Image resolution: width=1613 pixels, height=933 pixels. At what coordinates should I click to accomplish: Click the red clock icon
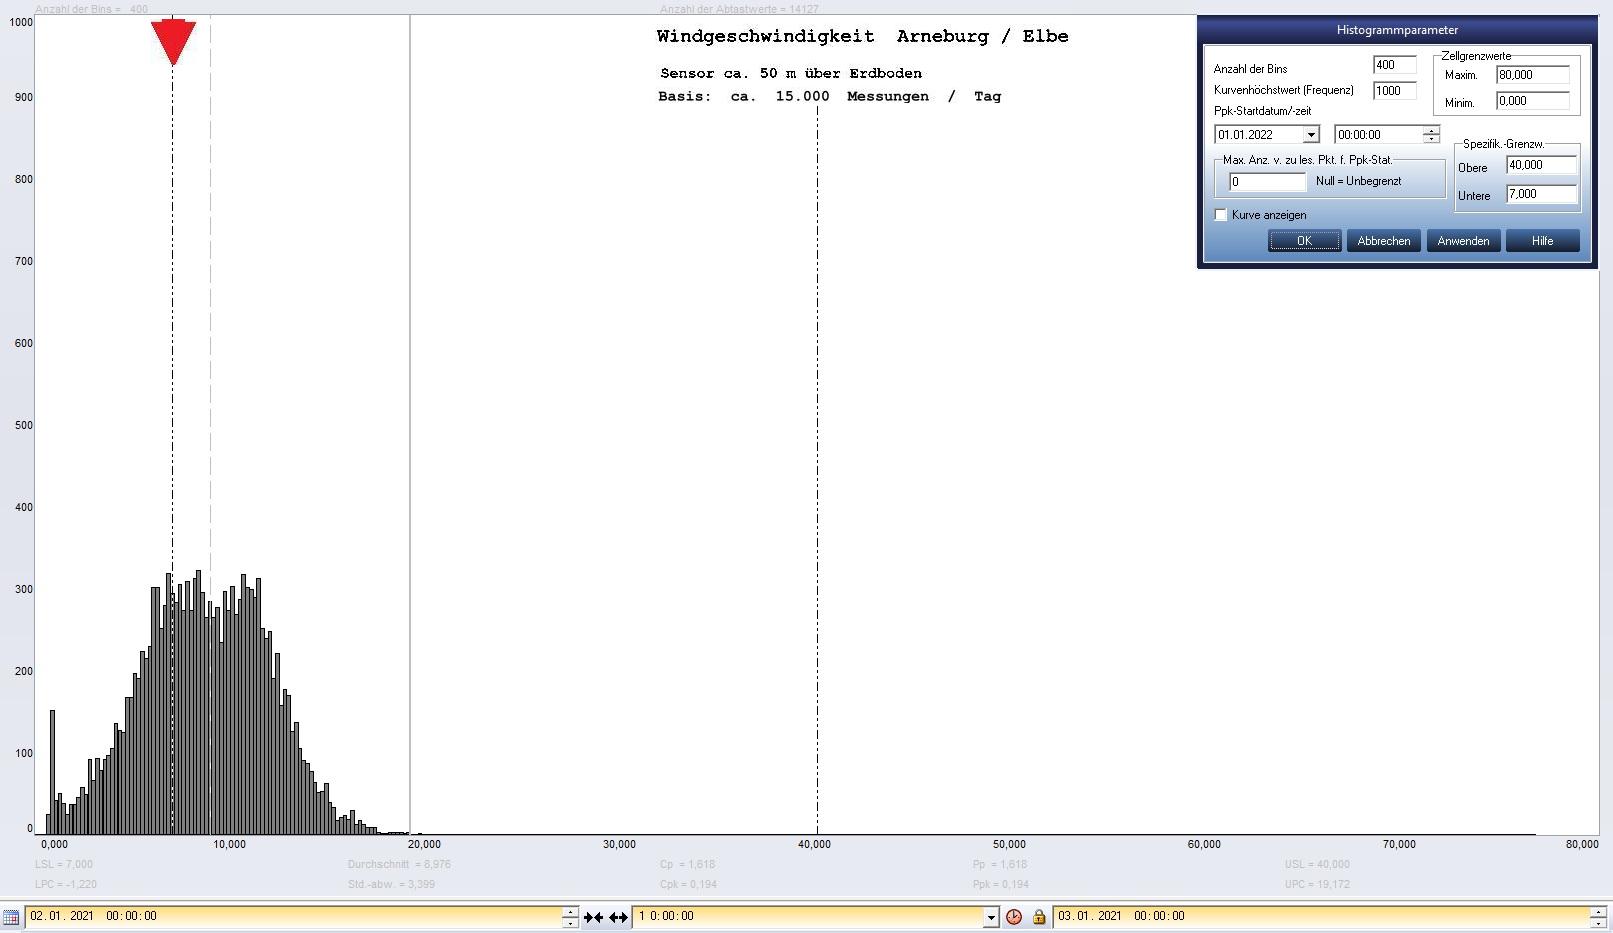[x=1014, y=916]
